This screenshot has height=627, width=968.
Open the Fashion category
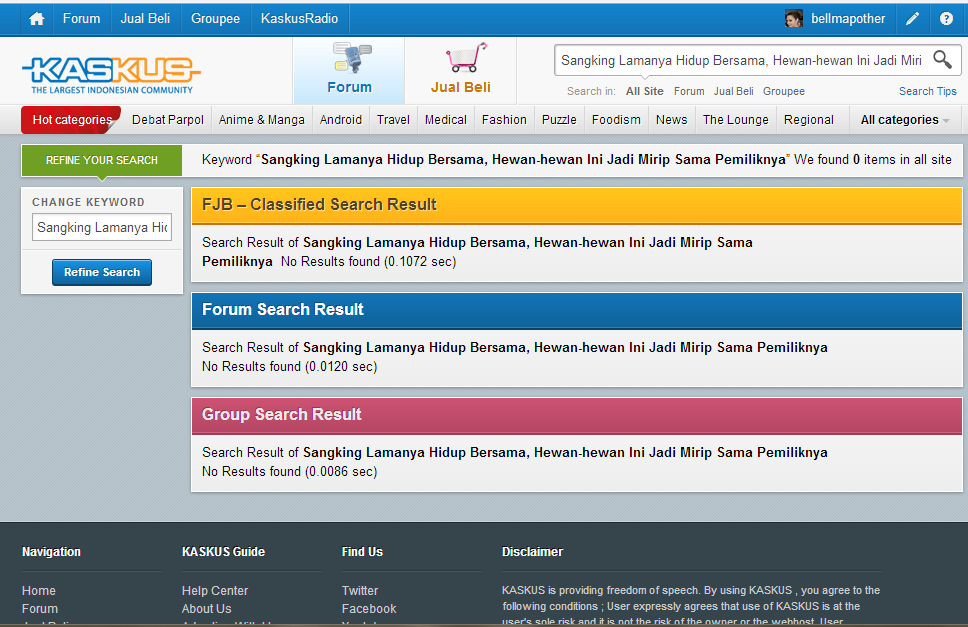[504, 120]
